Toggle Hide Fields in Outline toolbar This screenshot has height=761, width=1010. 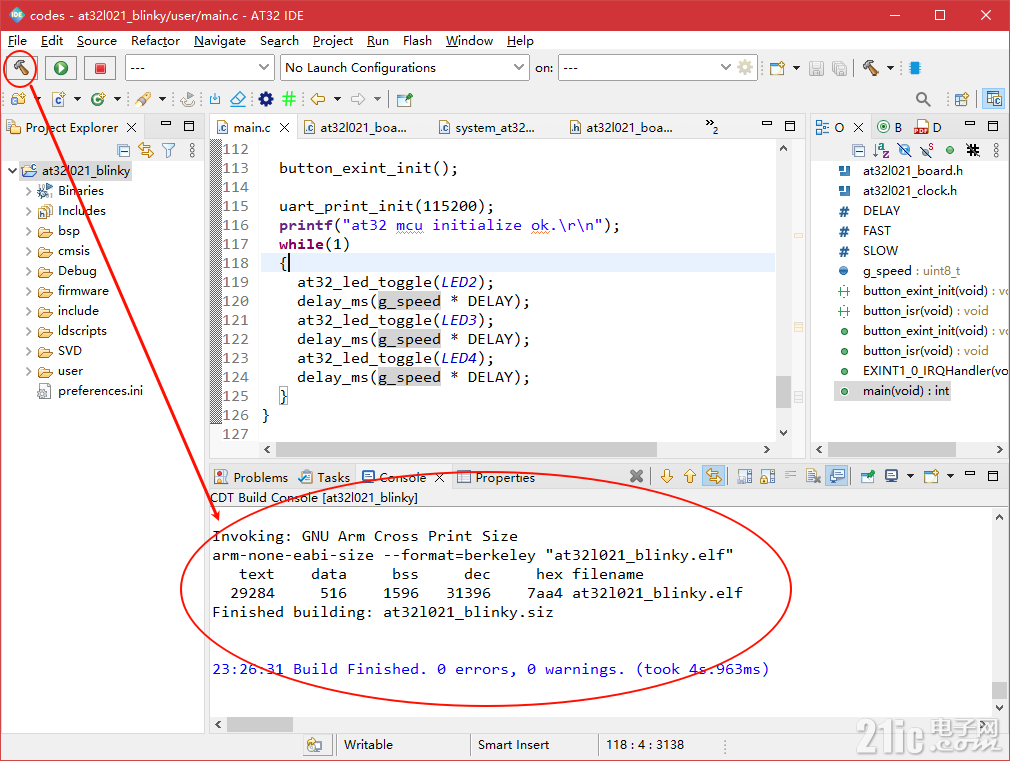point(904,151)
